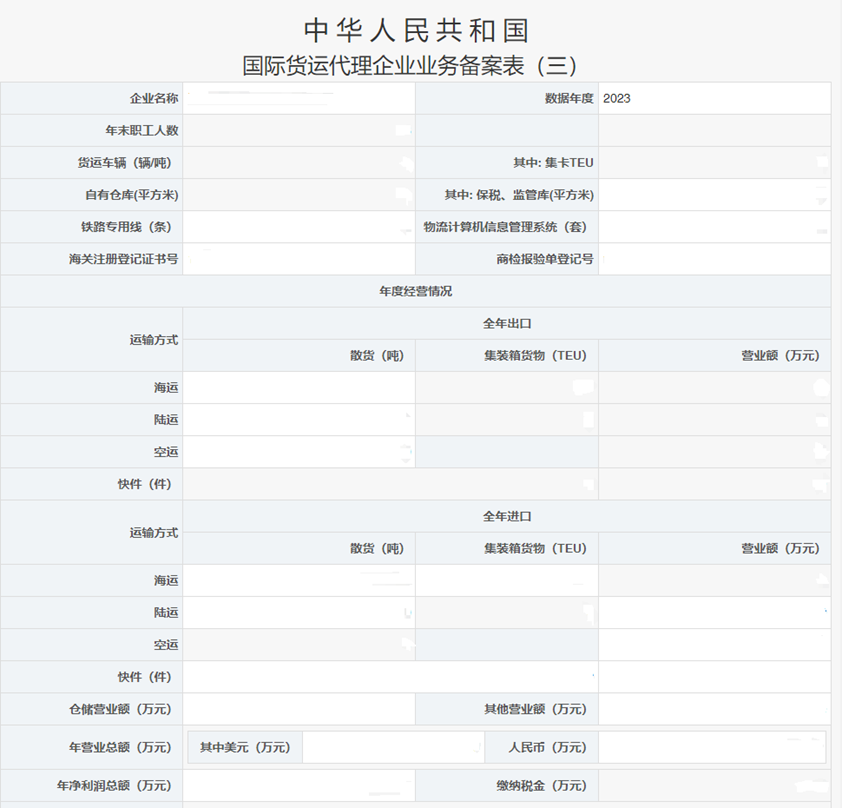Select the 数据年度 field showing 2023
Viewport: 842px width, 808px height.
pos(715,97)
